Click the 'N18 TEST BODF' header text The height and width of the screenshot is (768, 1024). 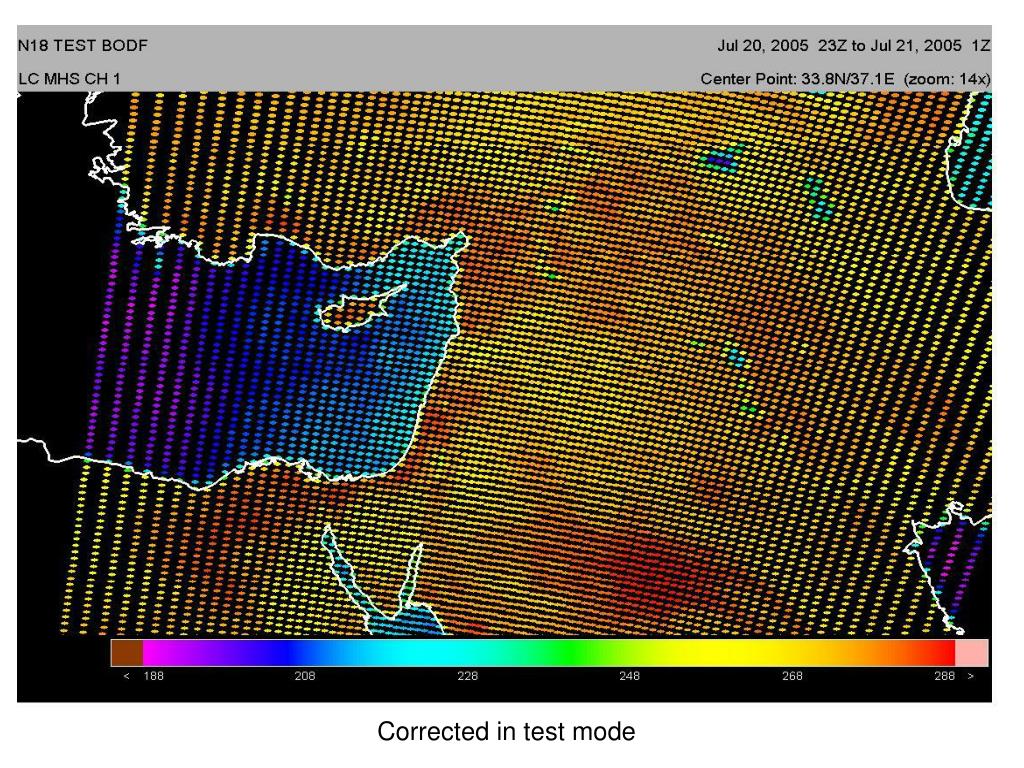pyautogui.click(x=83, y=46)
